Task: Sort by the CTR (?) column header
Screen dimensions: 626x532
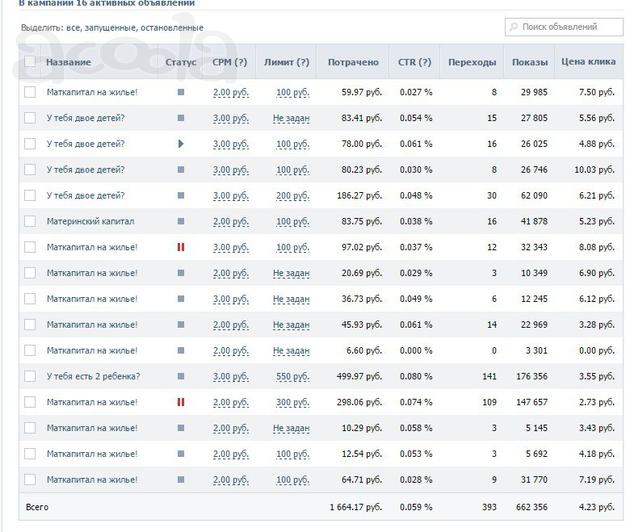Action: coord(414,62)
